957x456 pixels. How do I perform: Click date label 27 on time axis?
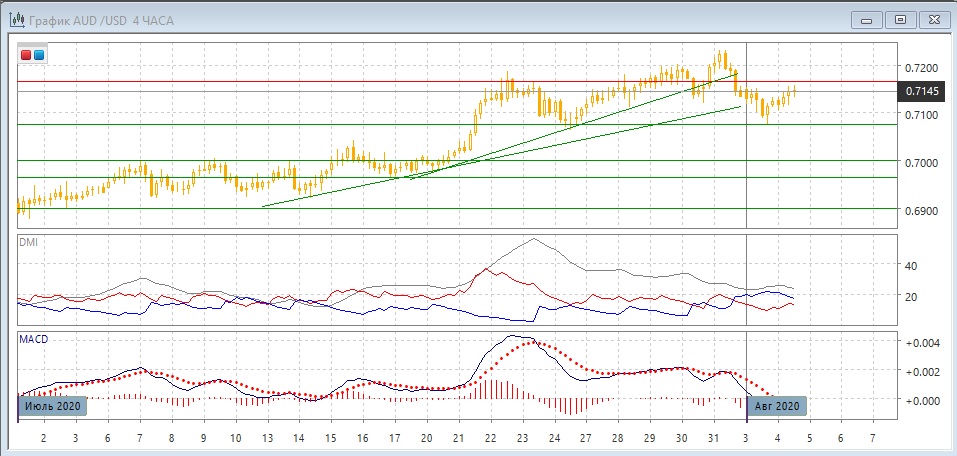(x=586, y=438)
